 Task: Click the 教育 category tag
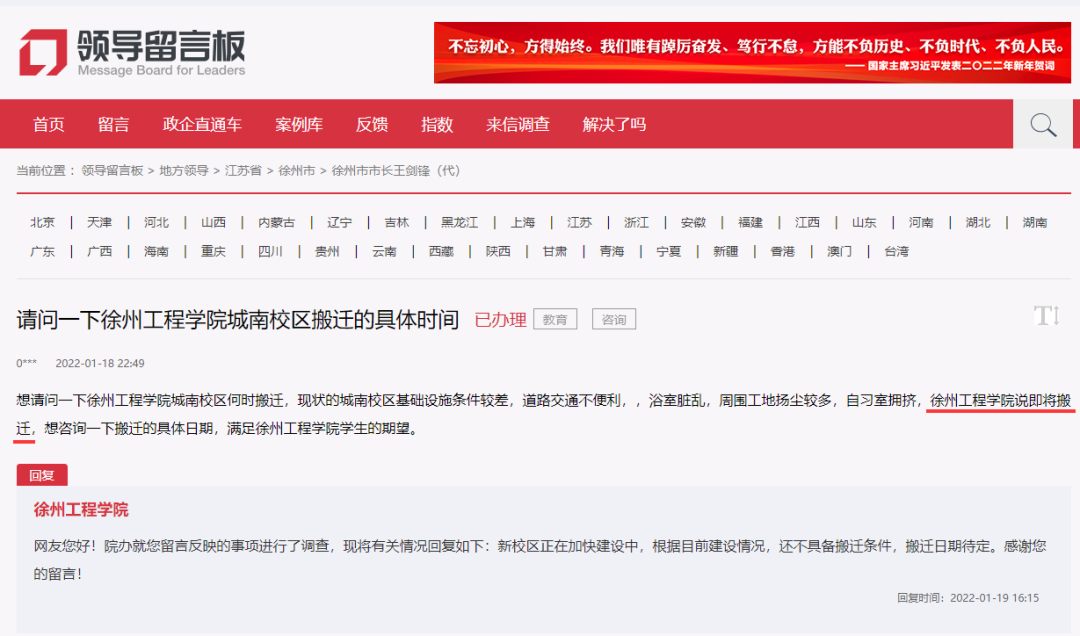[555, 318]
